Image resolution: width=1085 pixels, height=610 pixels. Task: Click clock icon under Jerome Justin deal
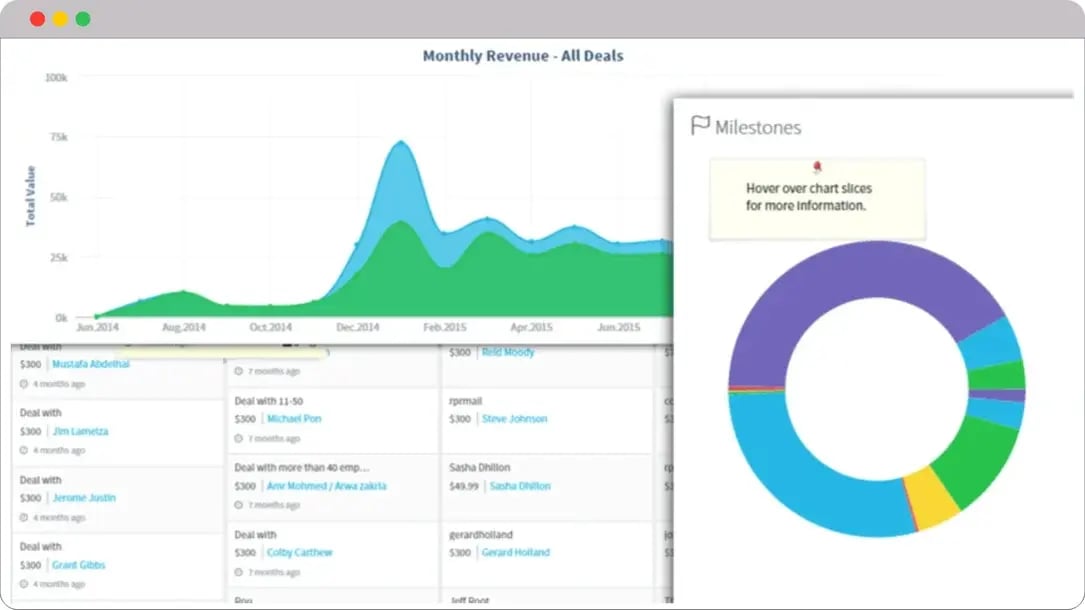(x=24, y=517)
